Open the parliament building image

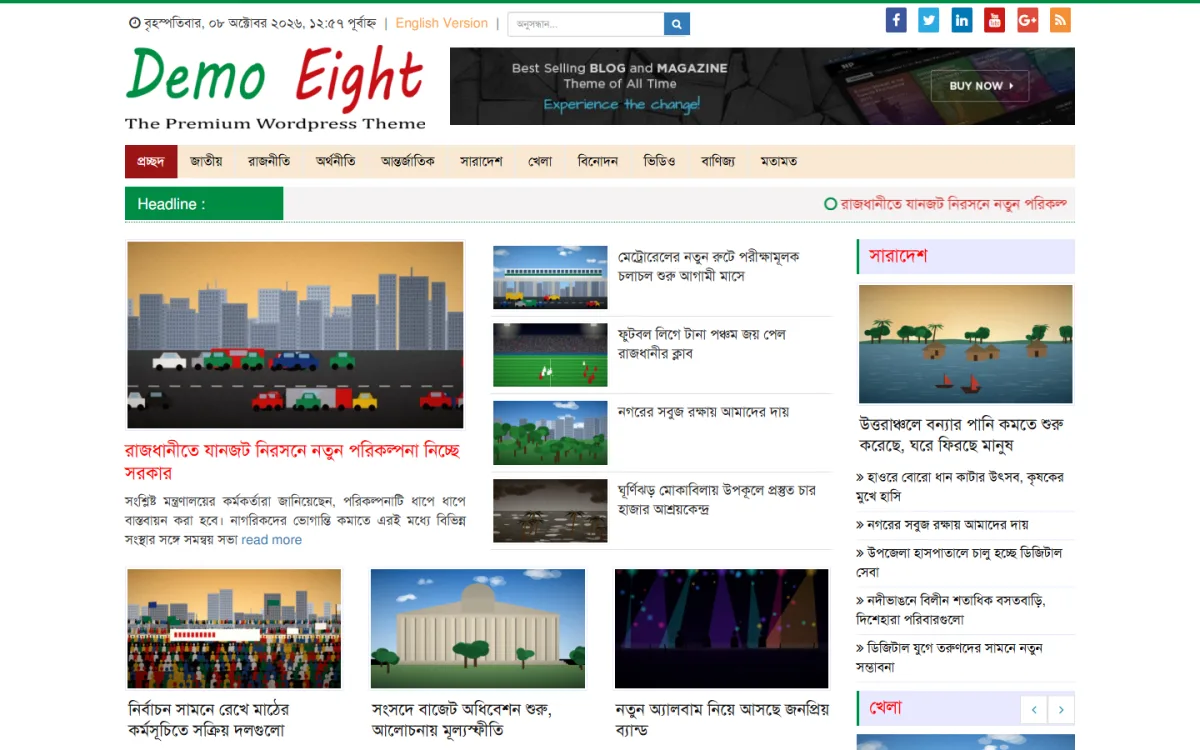[478, 628]
